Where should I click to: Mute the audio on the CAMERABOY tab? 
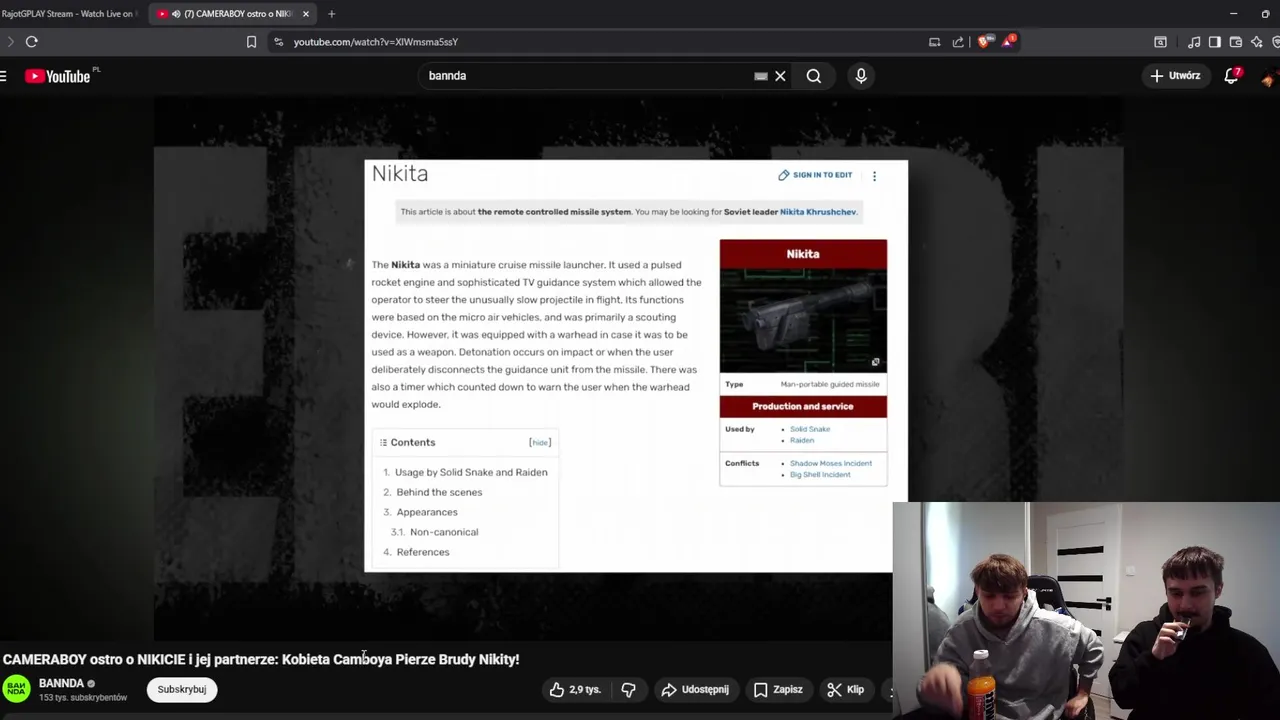point(176,14)
